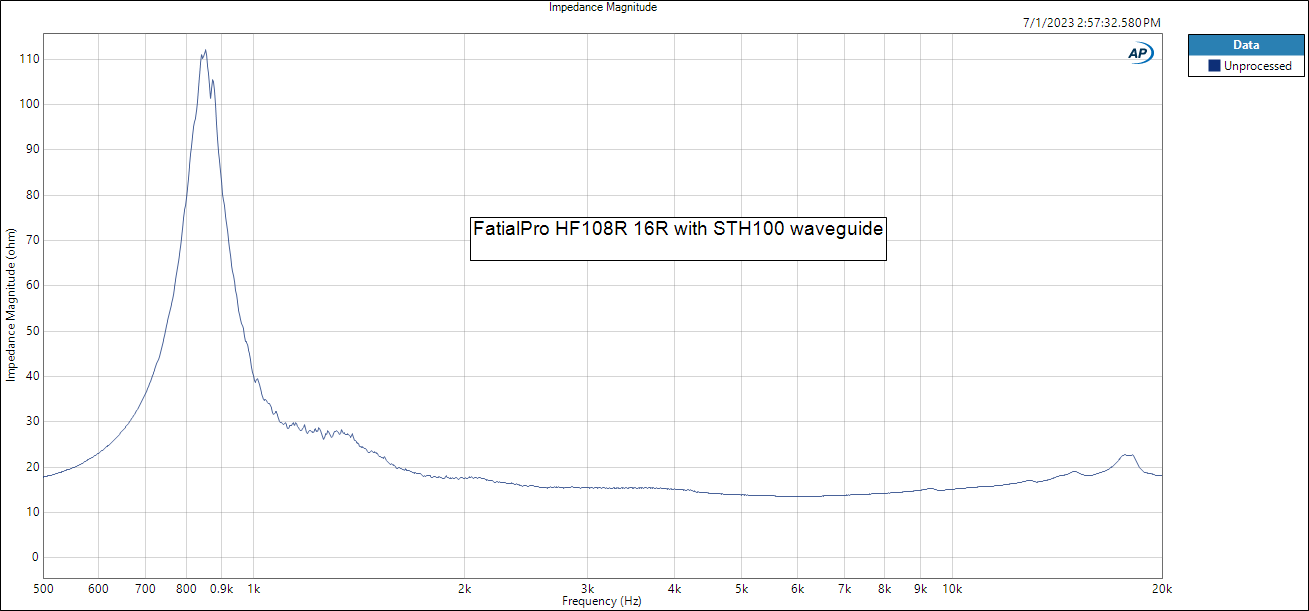This screenshot has height=611, width=1309.
Task: Click the 20k tick on frequency axis
Action: click(x=1160, y=588)
